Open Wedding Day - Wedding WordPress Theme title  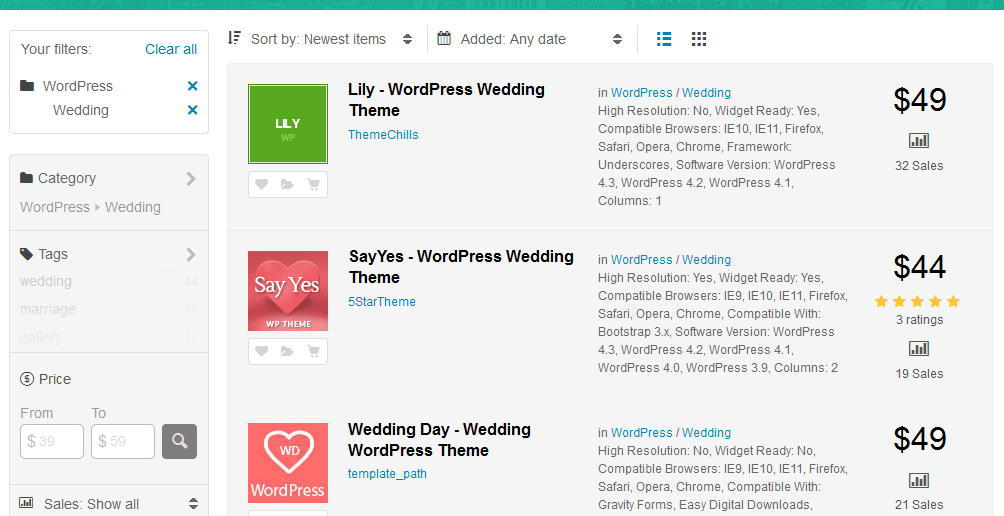coord(439,440)
